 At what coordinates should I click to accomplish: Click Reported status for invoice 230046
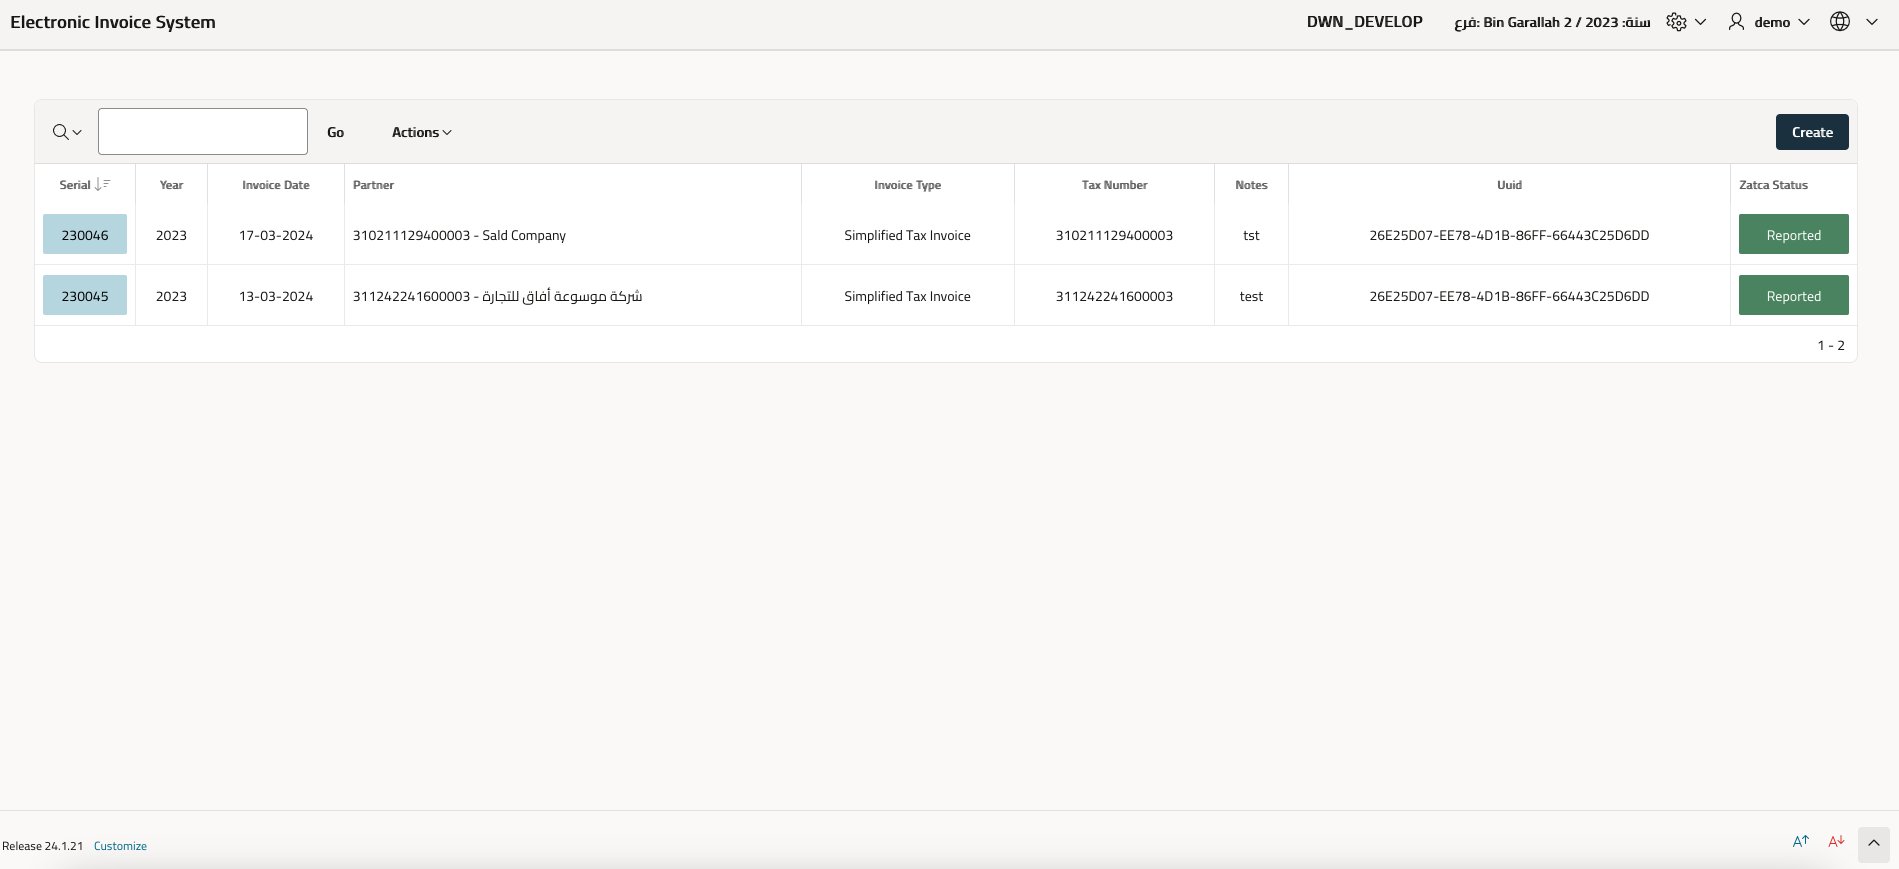pos(1793,235)
